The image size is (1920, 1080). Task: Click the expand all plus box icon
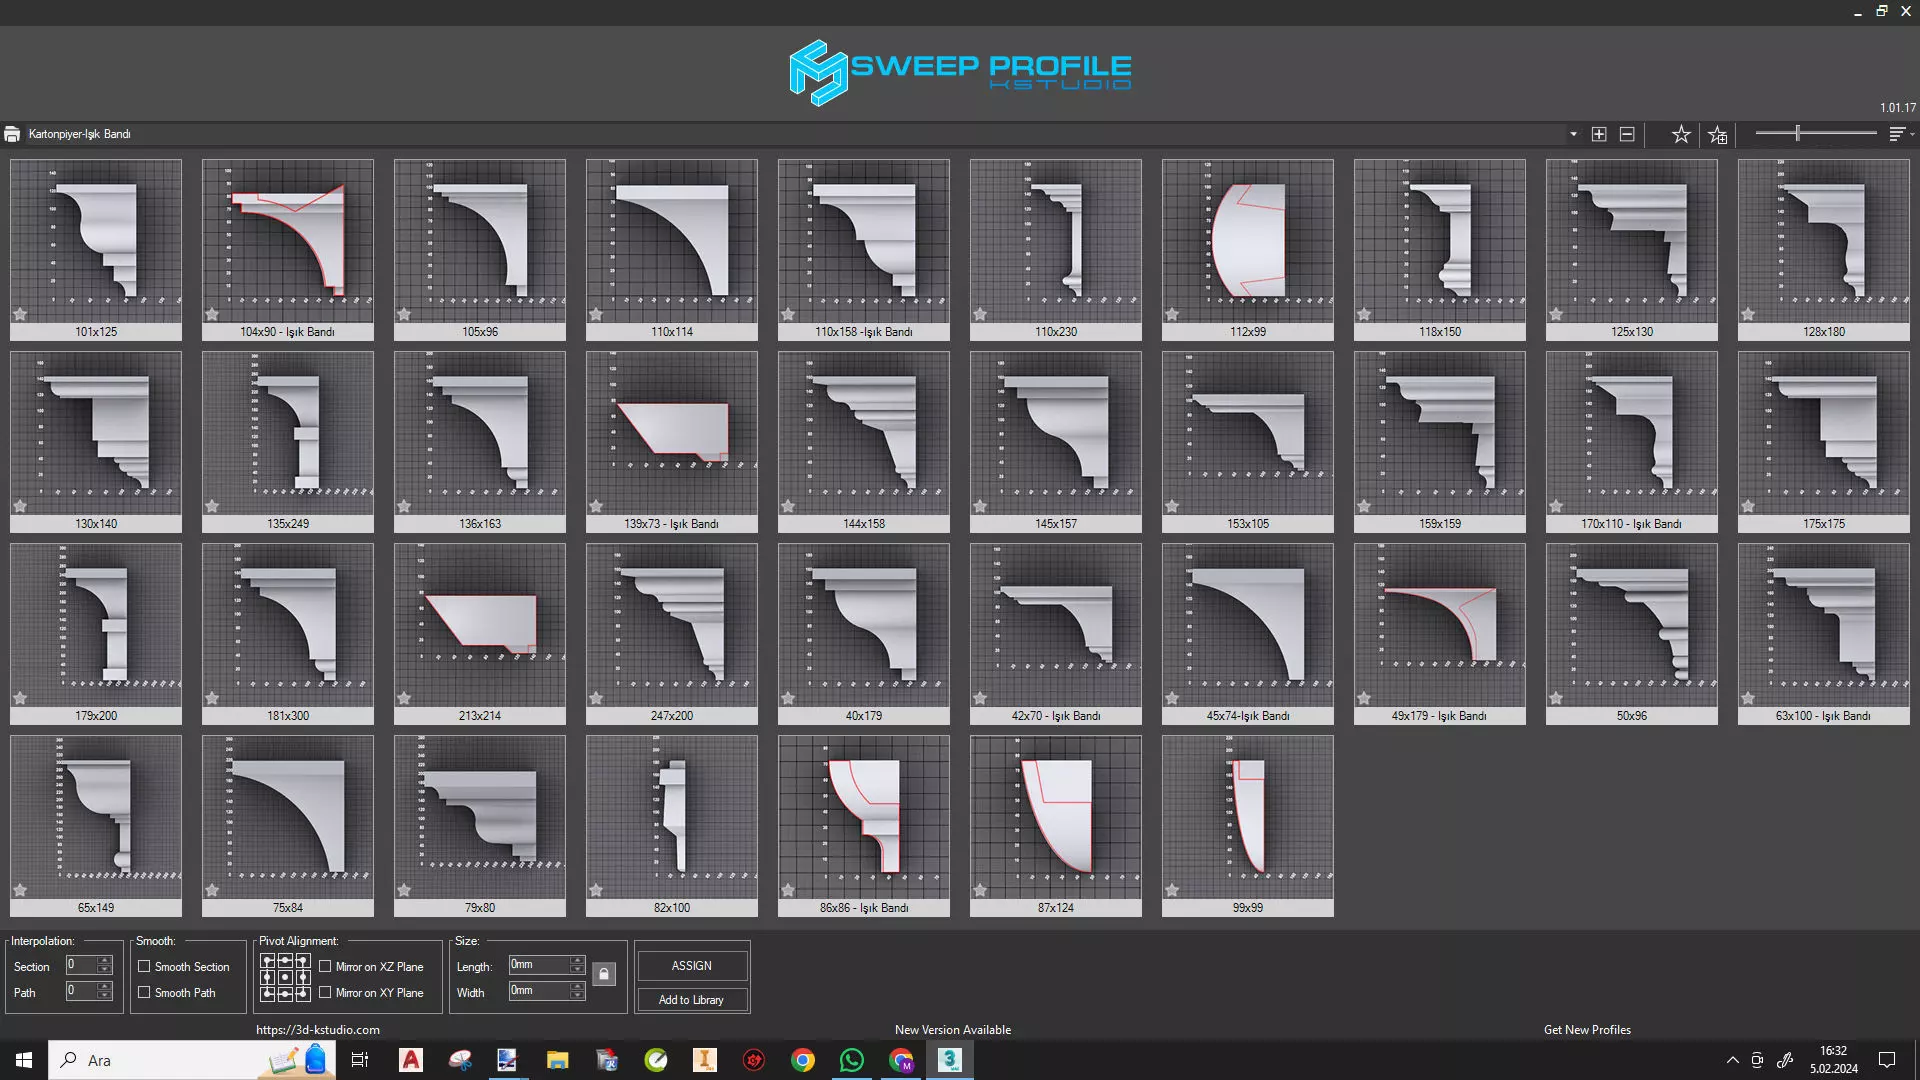pos(1599,134)
